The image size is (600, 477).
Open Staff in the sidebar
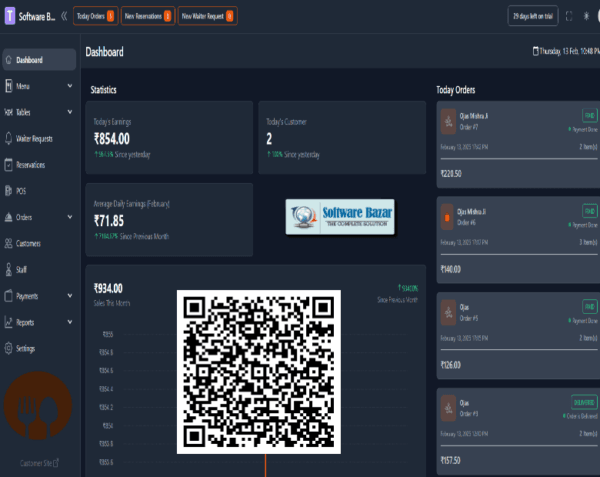(39, 270)
